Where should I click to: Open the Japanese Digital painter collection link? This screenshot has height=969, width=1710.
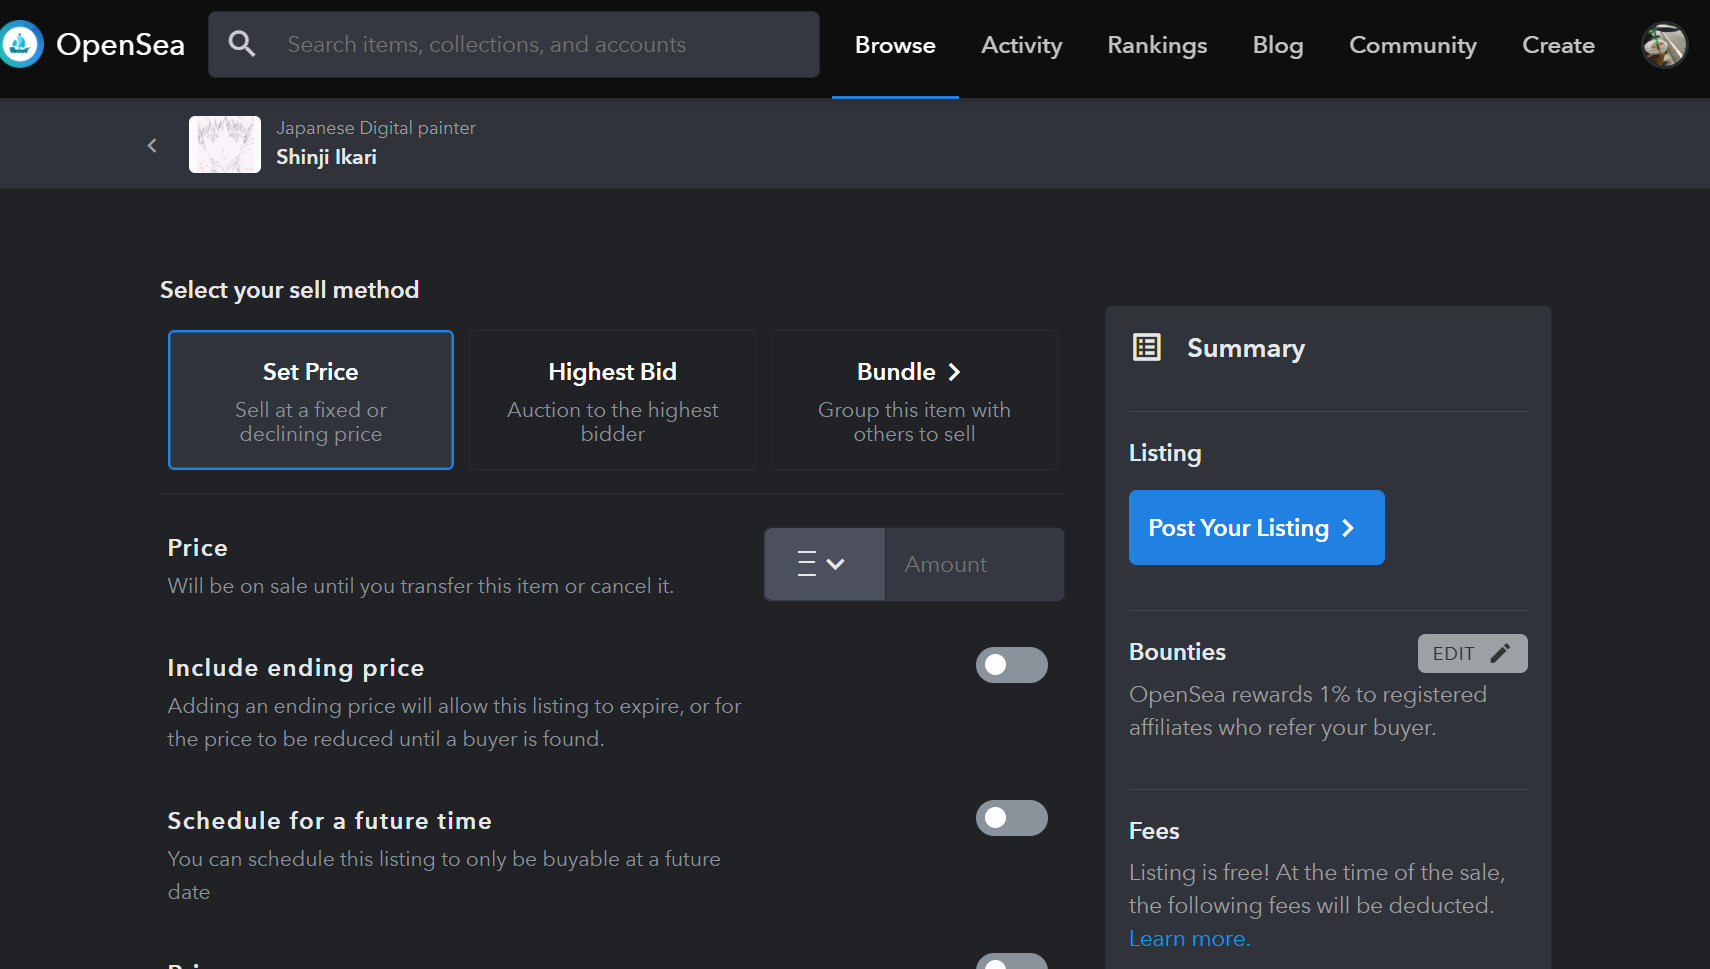tap(376, 128)
